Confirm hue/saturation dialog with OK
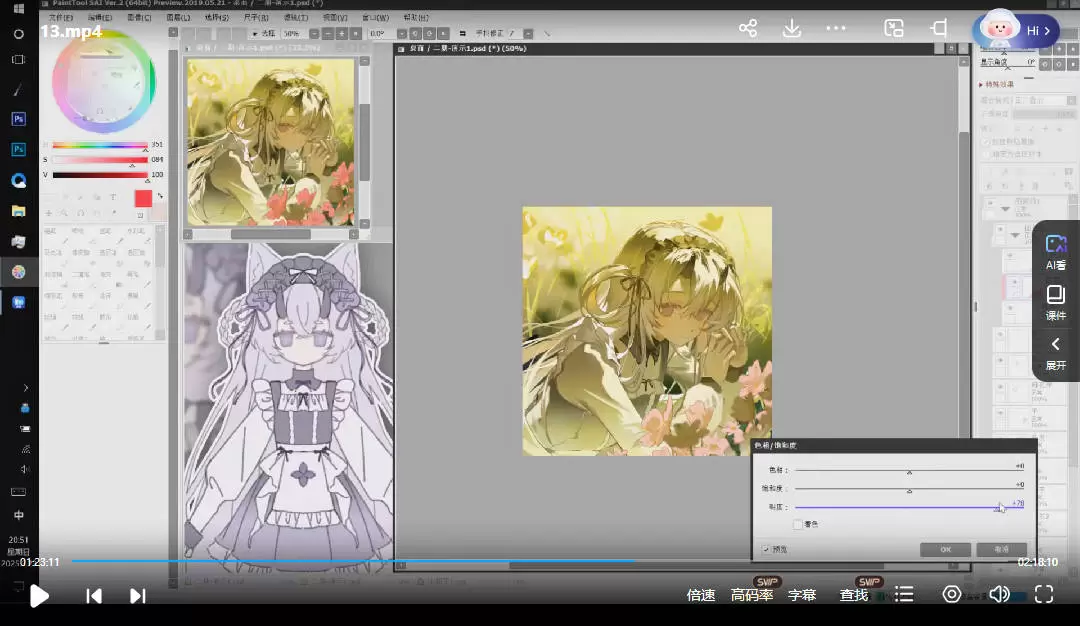 (x=946, y=550)
